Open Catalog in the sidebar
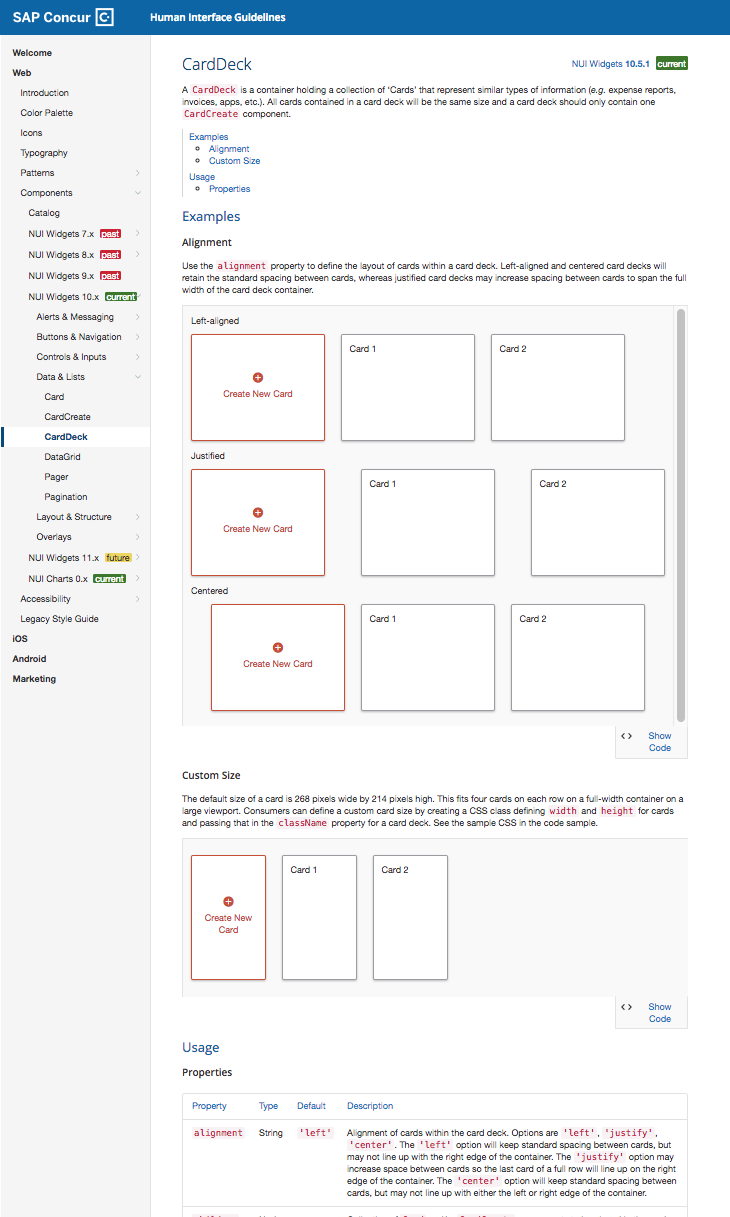The width and height of the screenshot is (730, 1217). click(44, 213)
